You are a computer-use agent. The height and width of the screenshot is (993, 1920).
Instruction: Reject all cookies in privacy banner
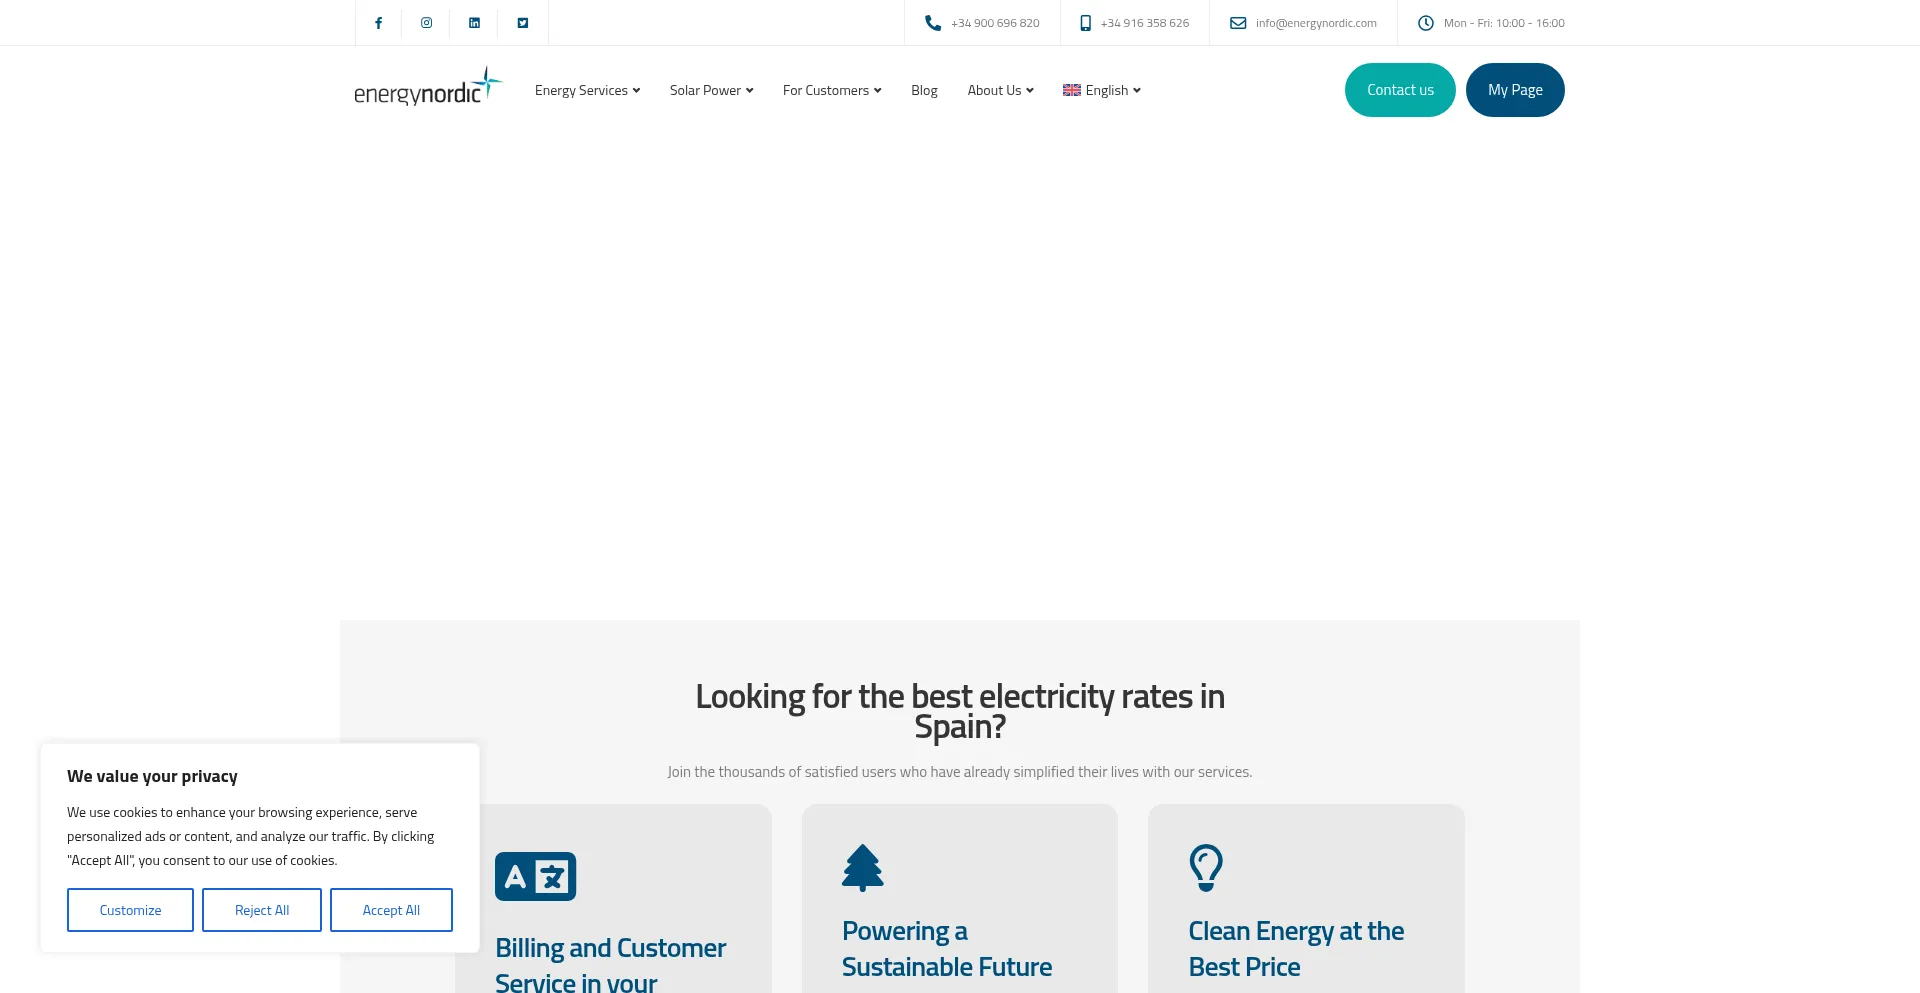coord(262,910)
